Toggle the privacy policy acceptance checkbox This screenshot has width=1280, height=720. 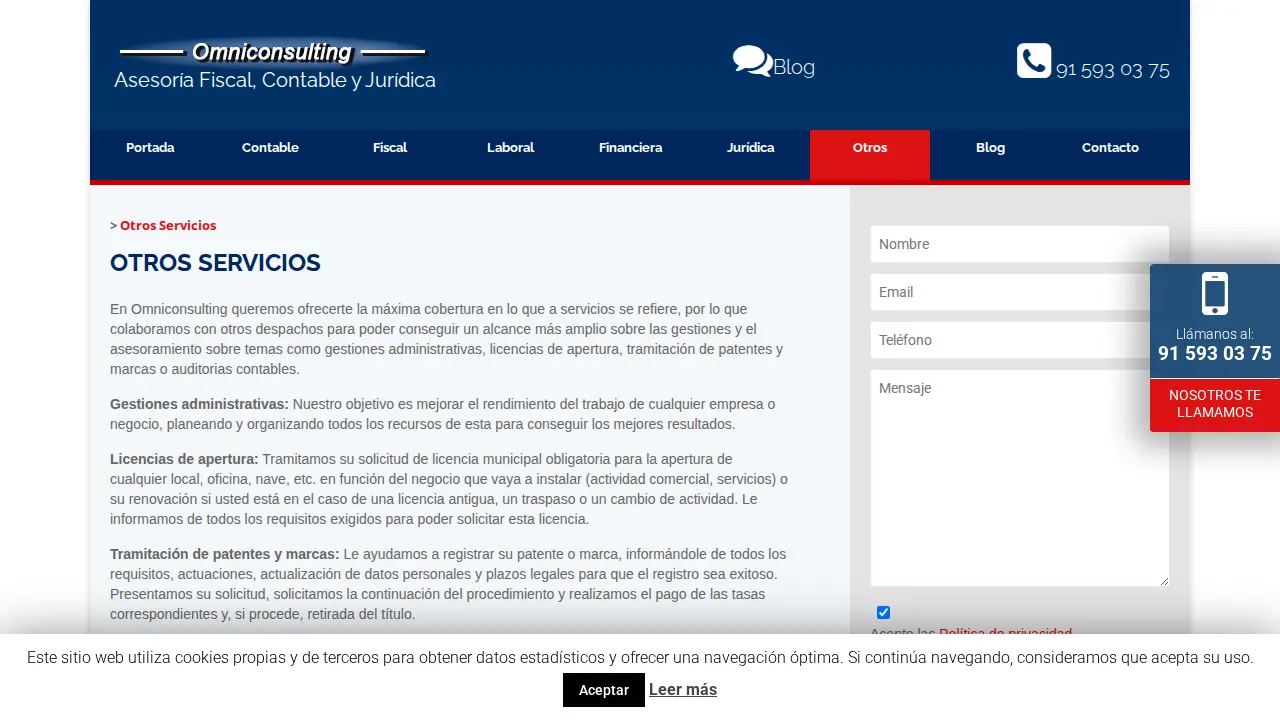click(x=883, y=612)
